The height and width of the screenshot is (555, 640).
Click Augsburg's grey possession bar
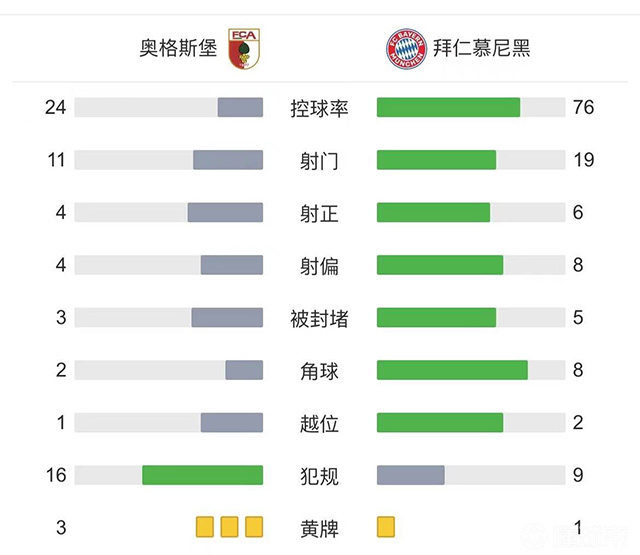coord(240,107)
